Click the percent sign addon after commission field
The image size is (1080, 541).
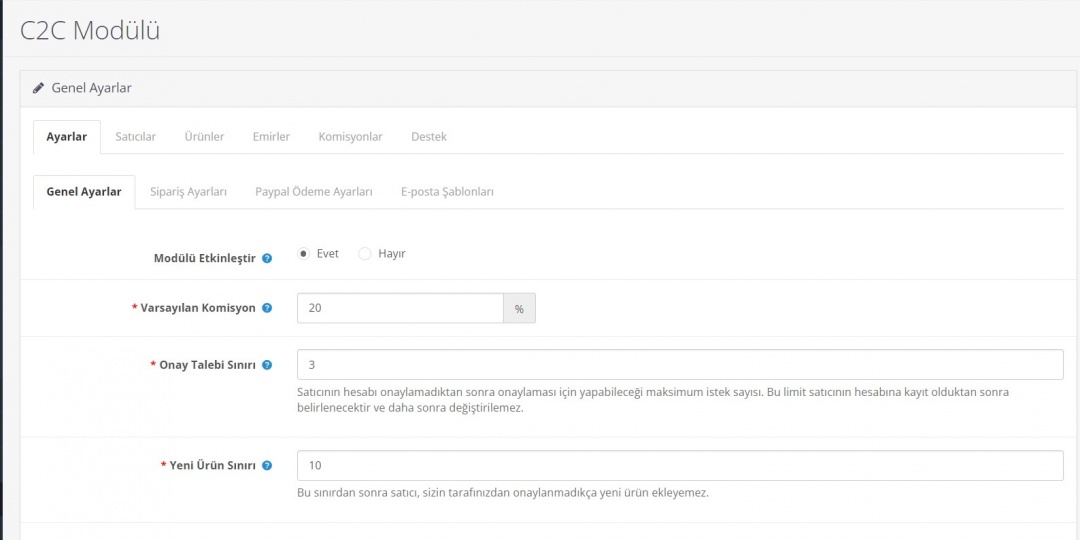[519, 309]
